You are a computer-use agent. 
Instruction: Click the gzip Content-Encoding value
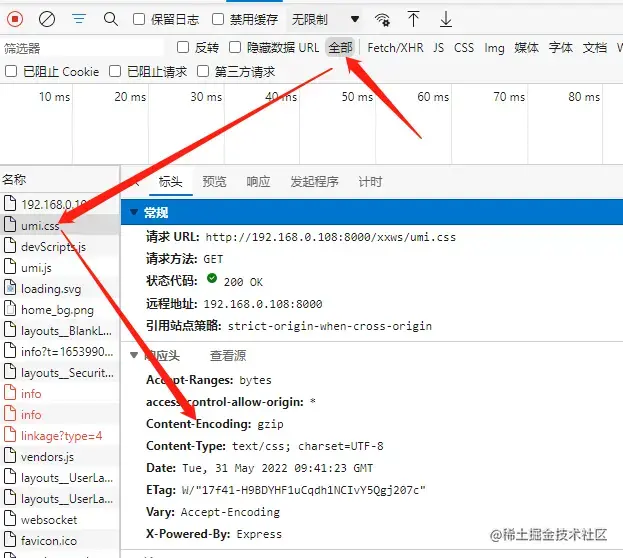[270, 424]
